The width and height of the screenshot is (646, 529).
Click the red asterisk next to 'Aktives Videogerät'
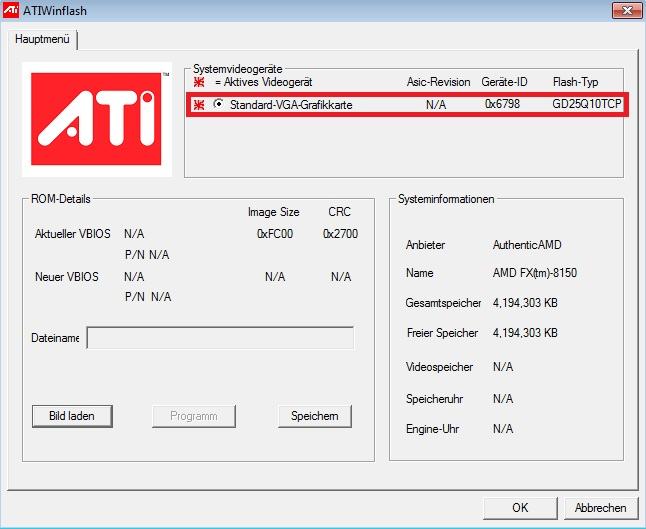pyautogui.click(x=199, y=82)
